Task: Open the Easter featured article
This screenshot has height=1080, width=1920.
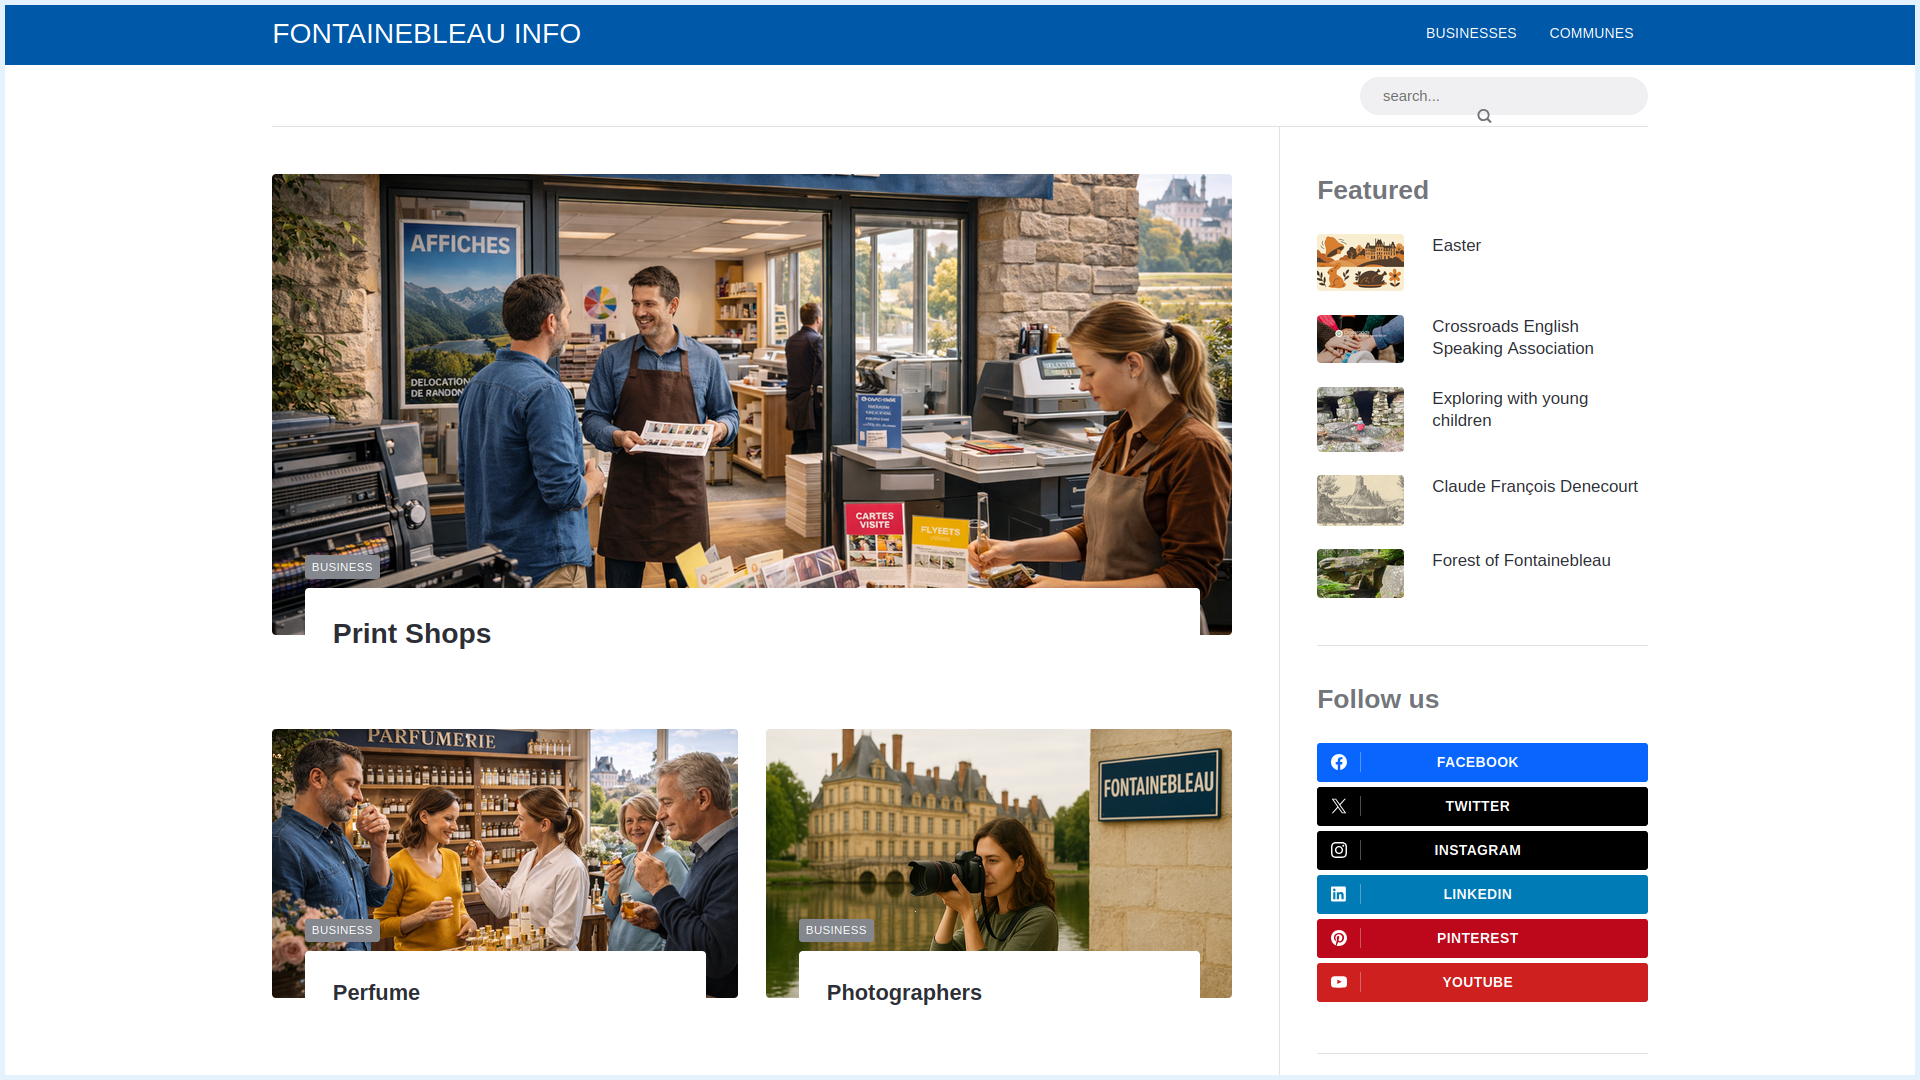Action: (1456, 245)
